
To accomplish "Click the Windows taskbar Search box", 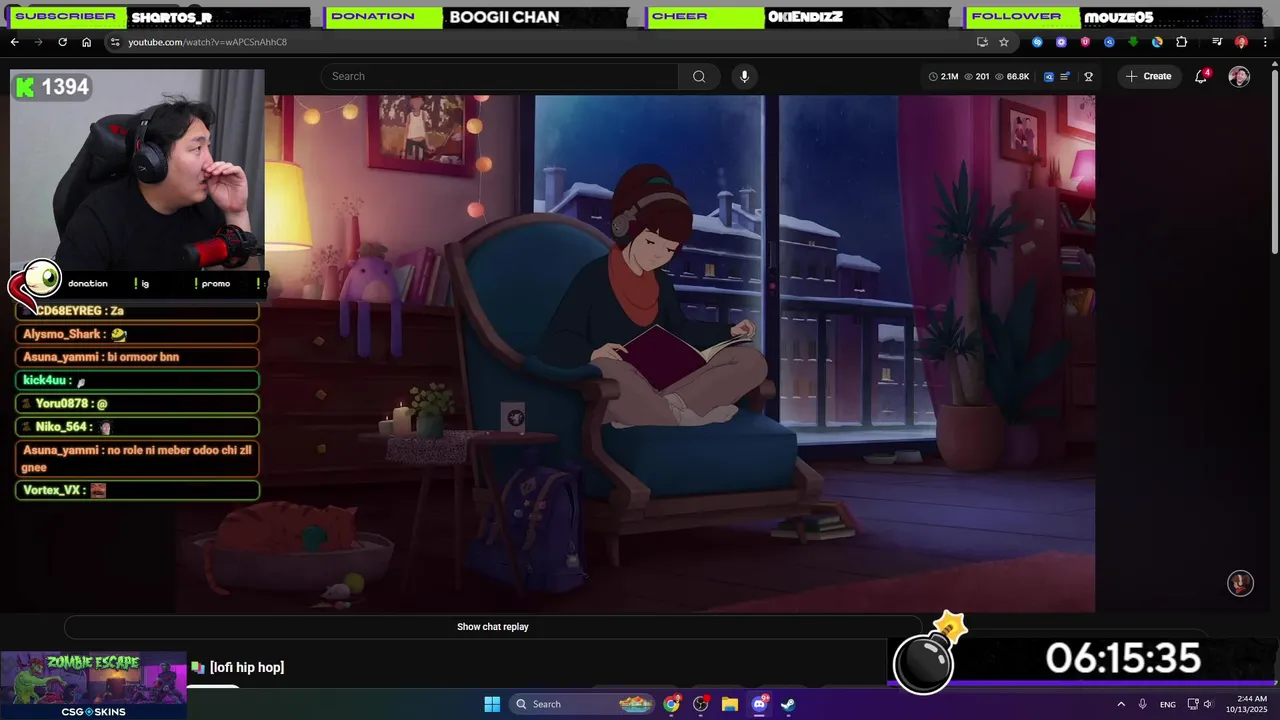I will pyautogui.click(x=582, y=704).
